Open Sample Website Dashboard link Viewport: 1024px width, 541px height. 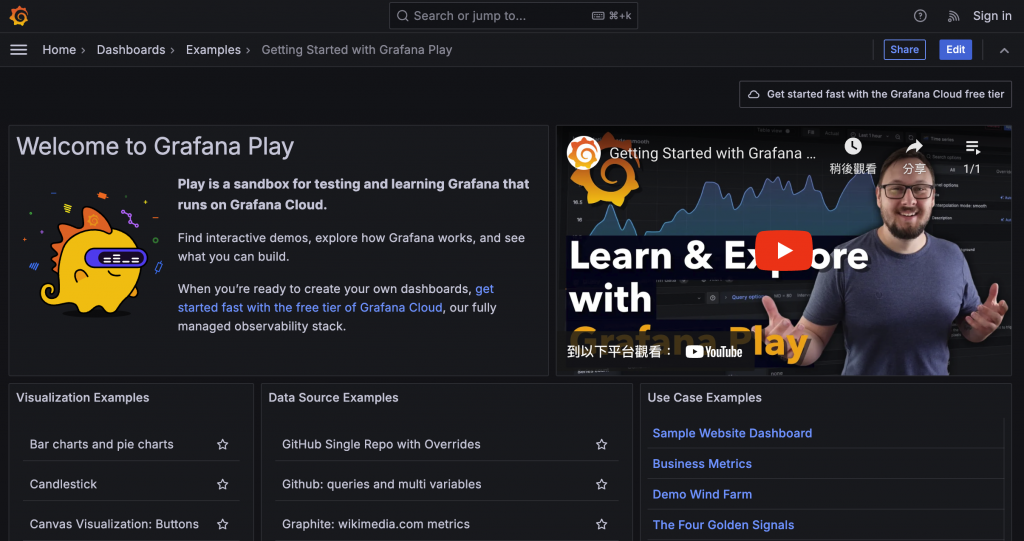pyautogui.click(x=732, y=433)
